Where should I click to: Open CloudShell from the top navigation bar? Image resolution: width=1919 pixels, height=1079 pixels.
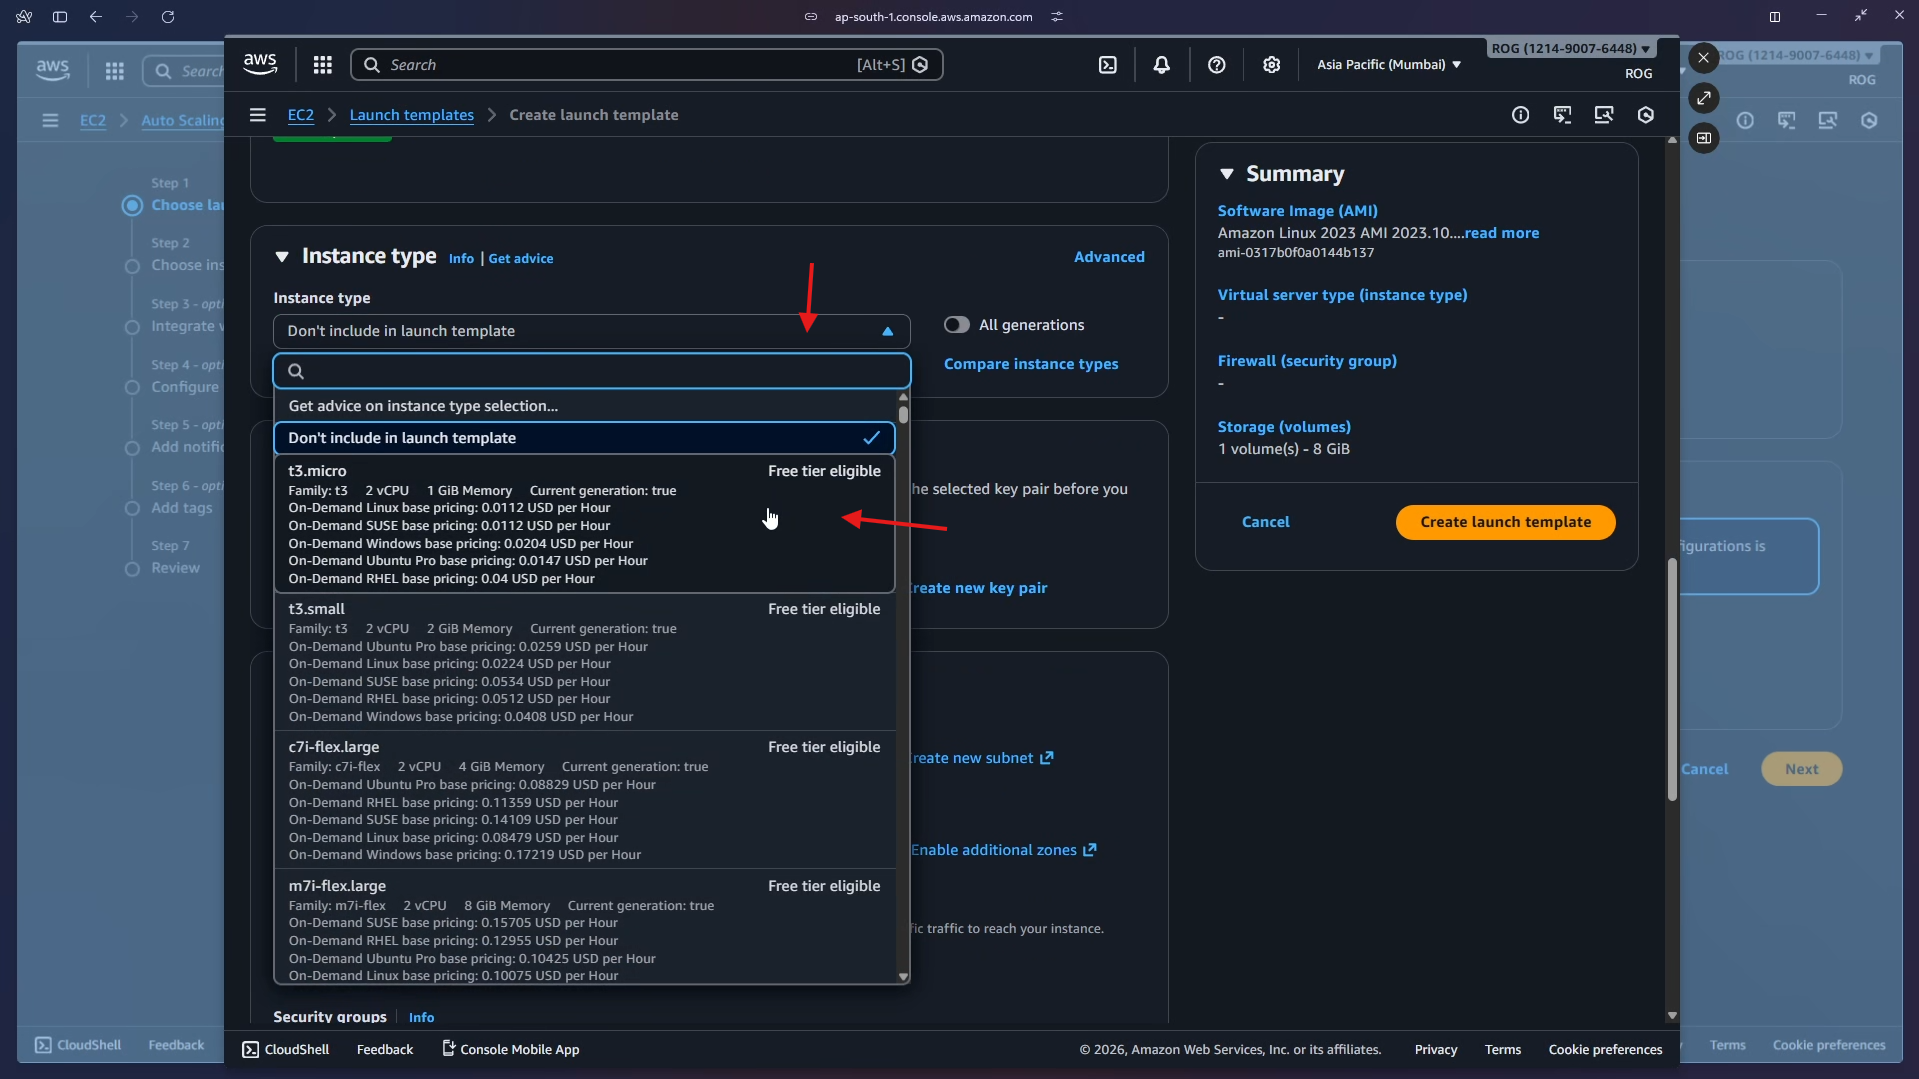point(1109,64)
